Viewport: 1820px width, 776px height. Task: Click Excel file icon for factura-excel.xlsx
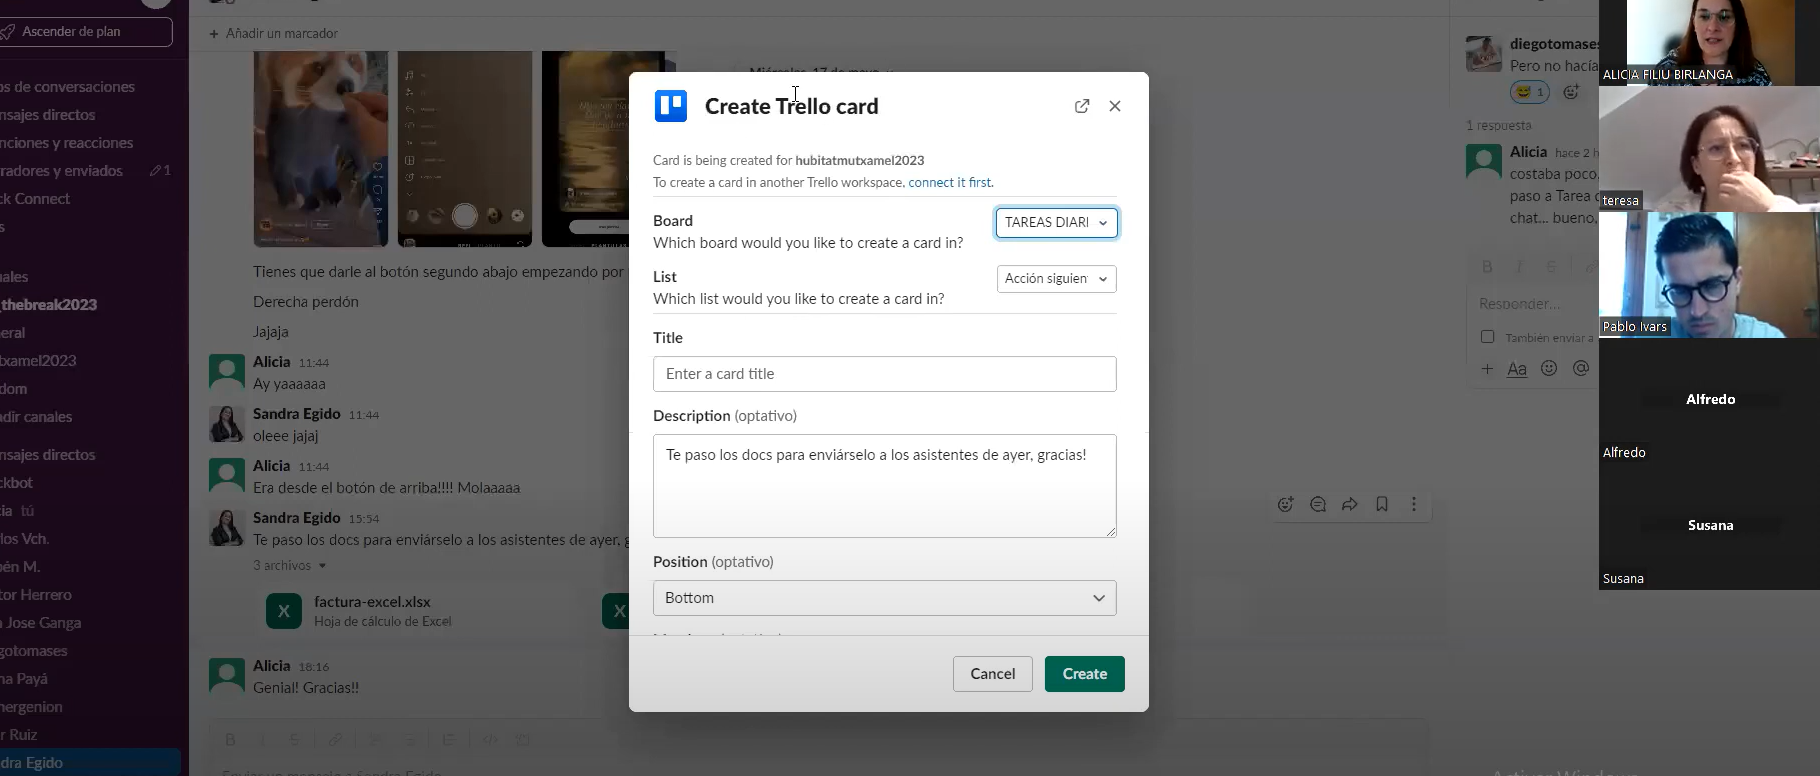tap(284, 611)
